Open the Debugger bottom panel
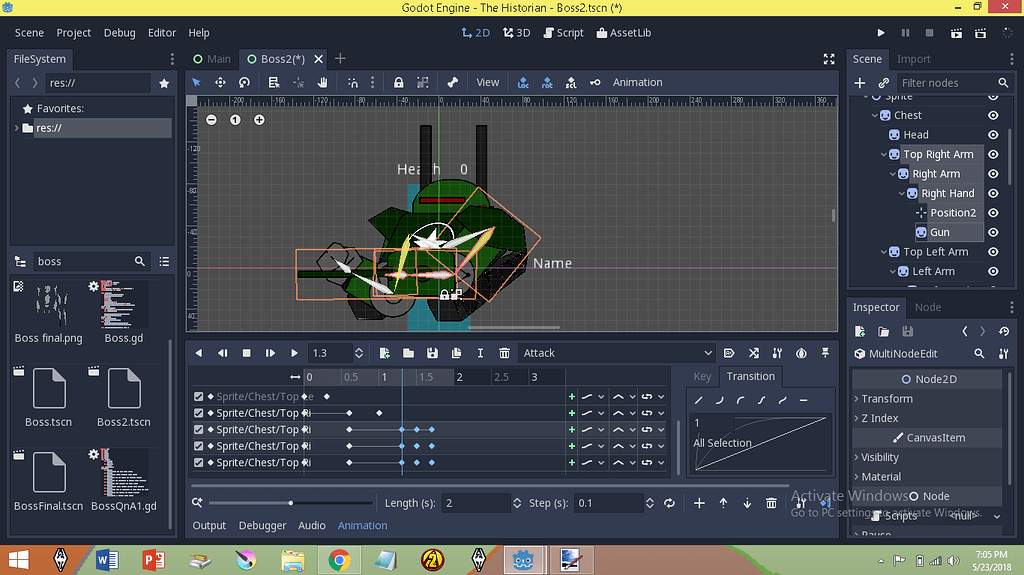This screenshot has height=575, width=1024. [262, 525]
